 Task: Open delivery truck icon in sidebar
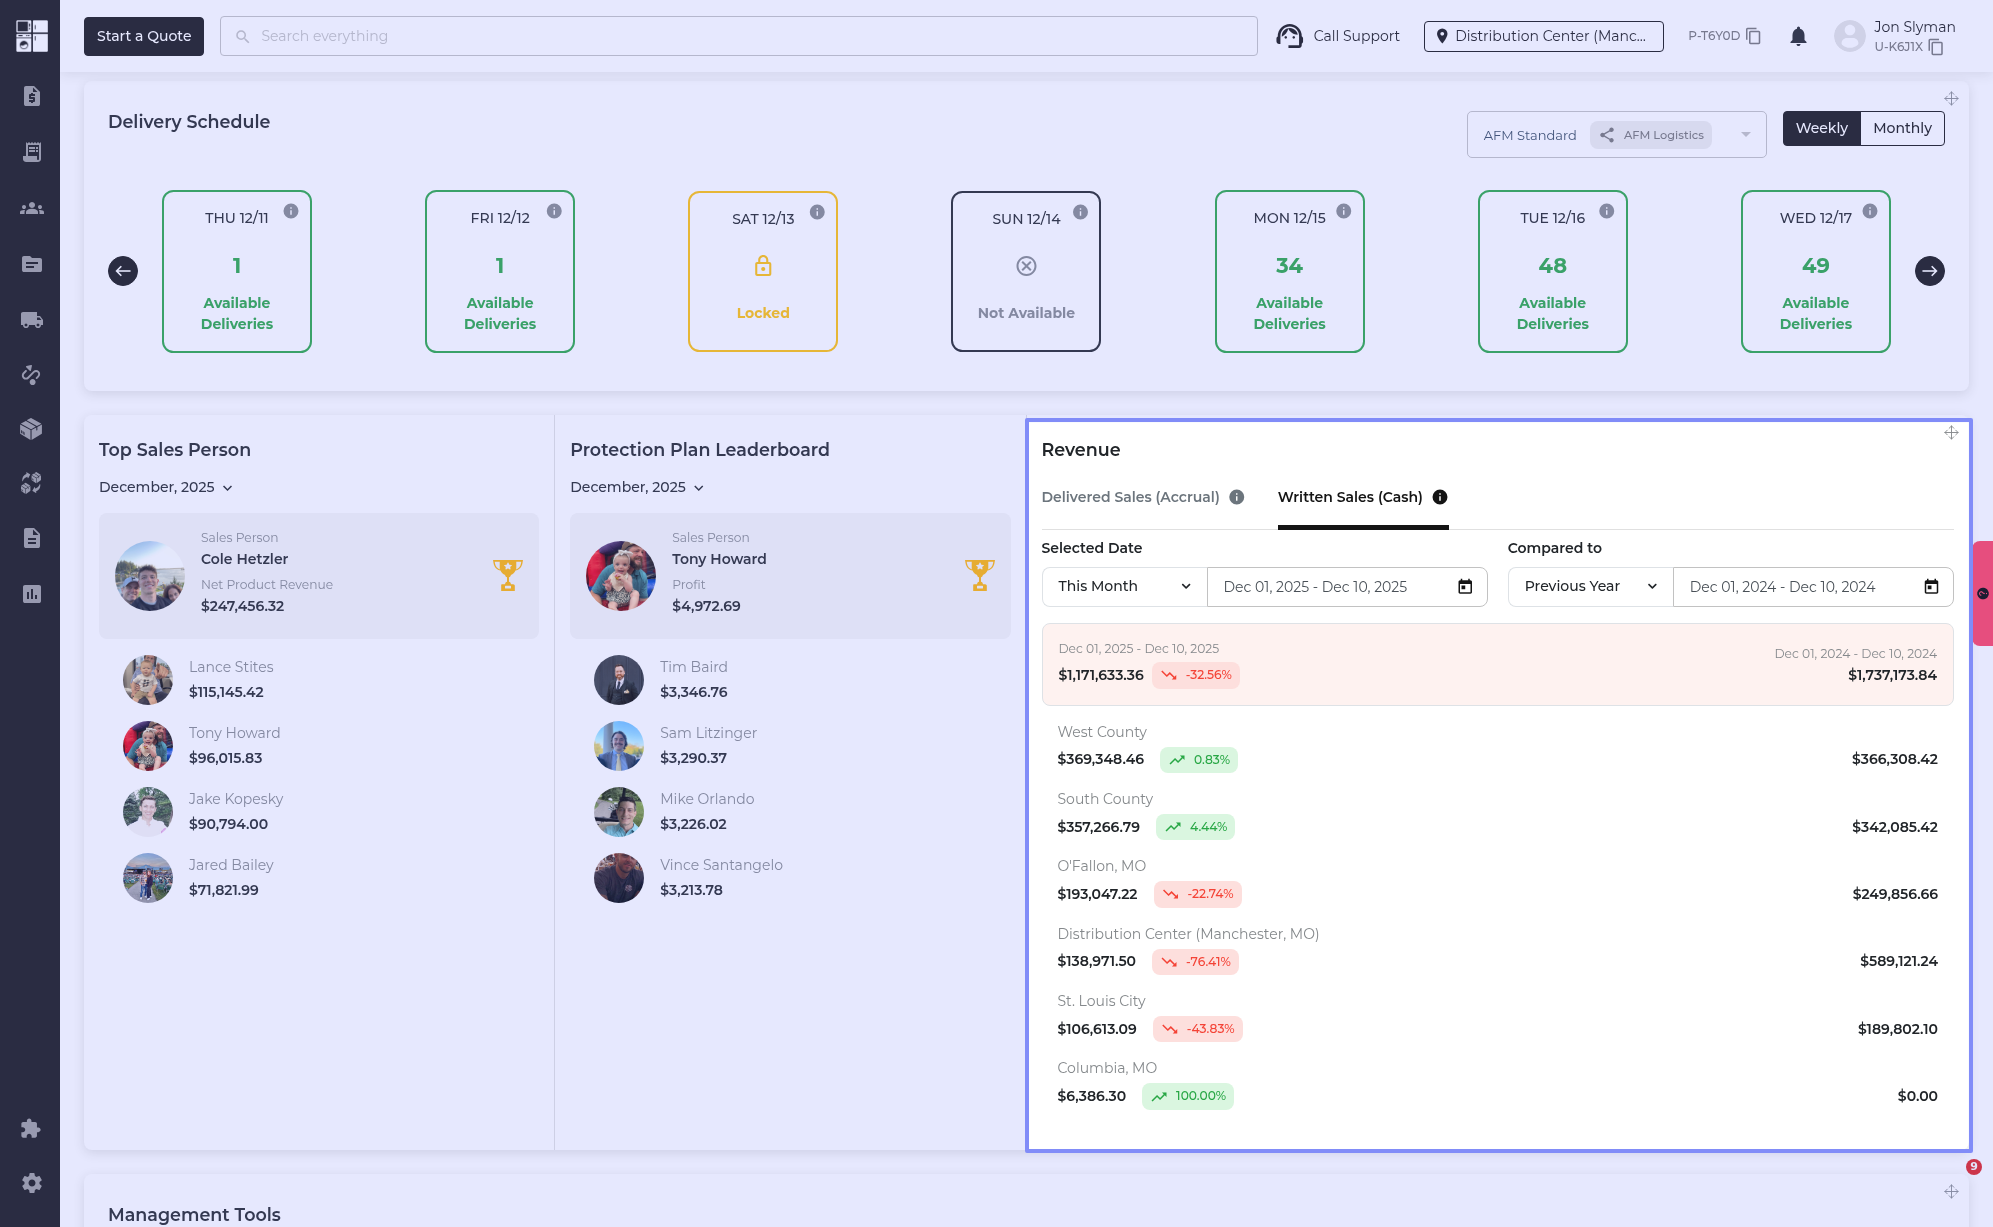pos(31,320)
